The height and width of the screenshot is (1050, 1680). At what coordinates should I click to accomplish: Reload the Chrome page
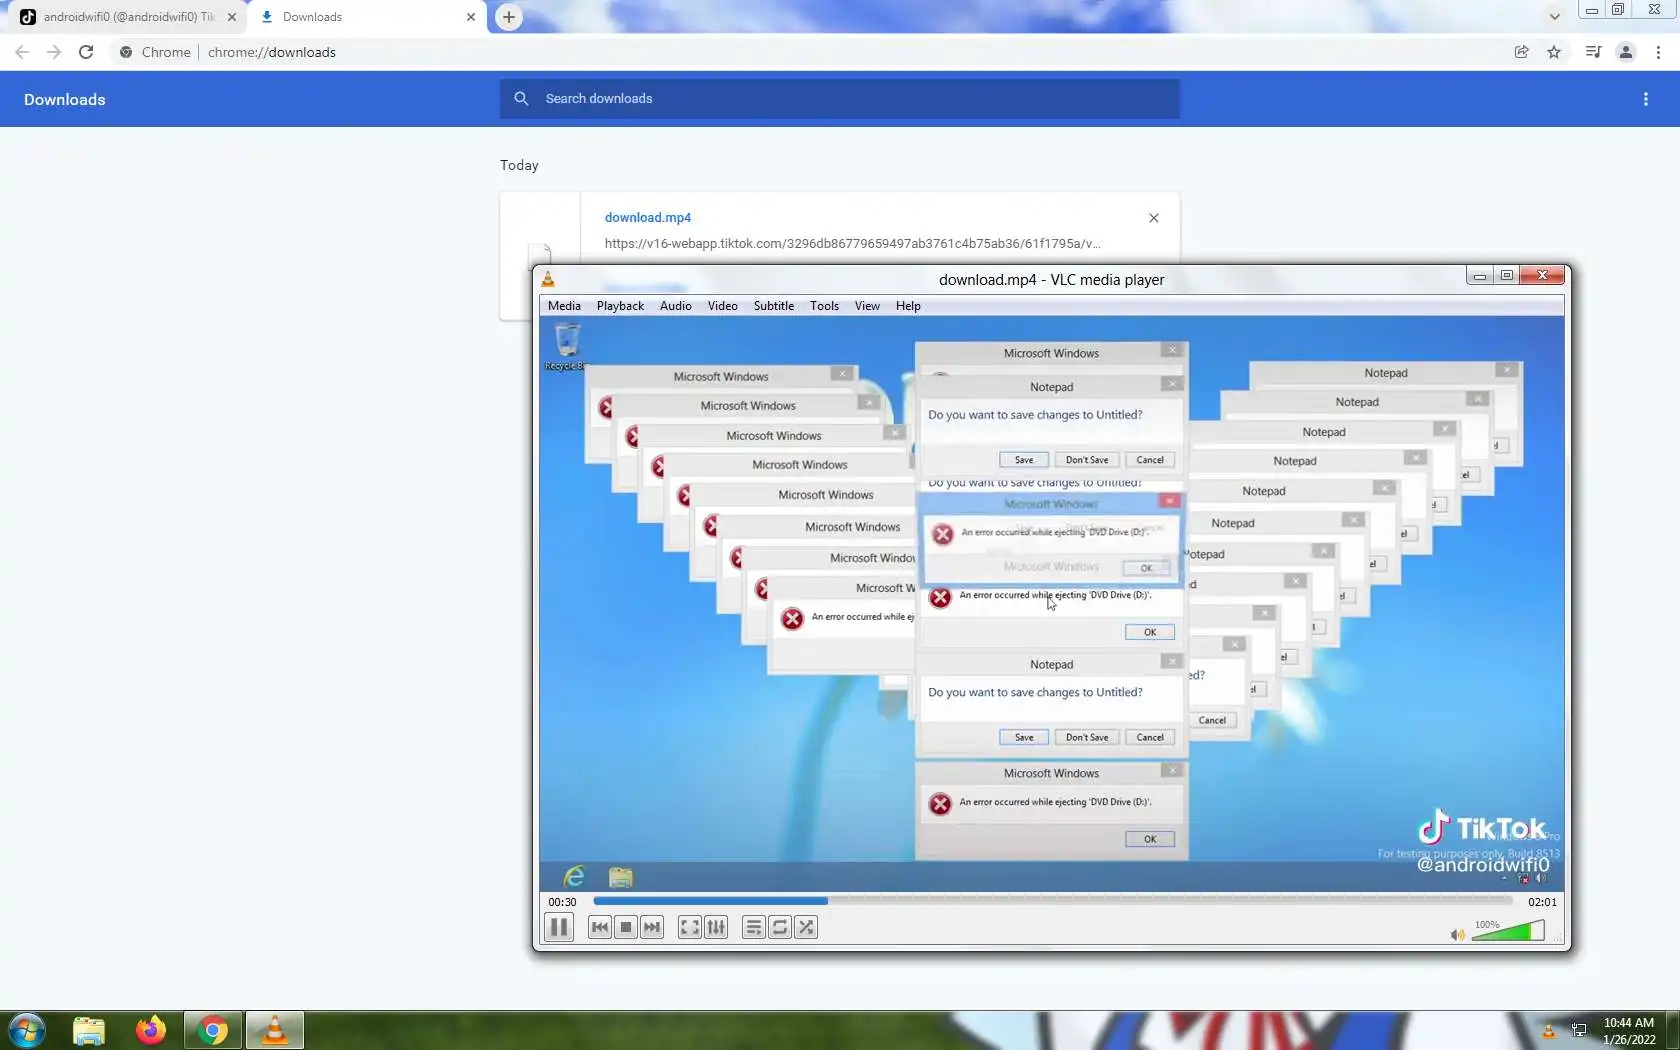tap(86, 52)
